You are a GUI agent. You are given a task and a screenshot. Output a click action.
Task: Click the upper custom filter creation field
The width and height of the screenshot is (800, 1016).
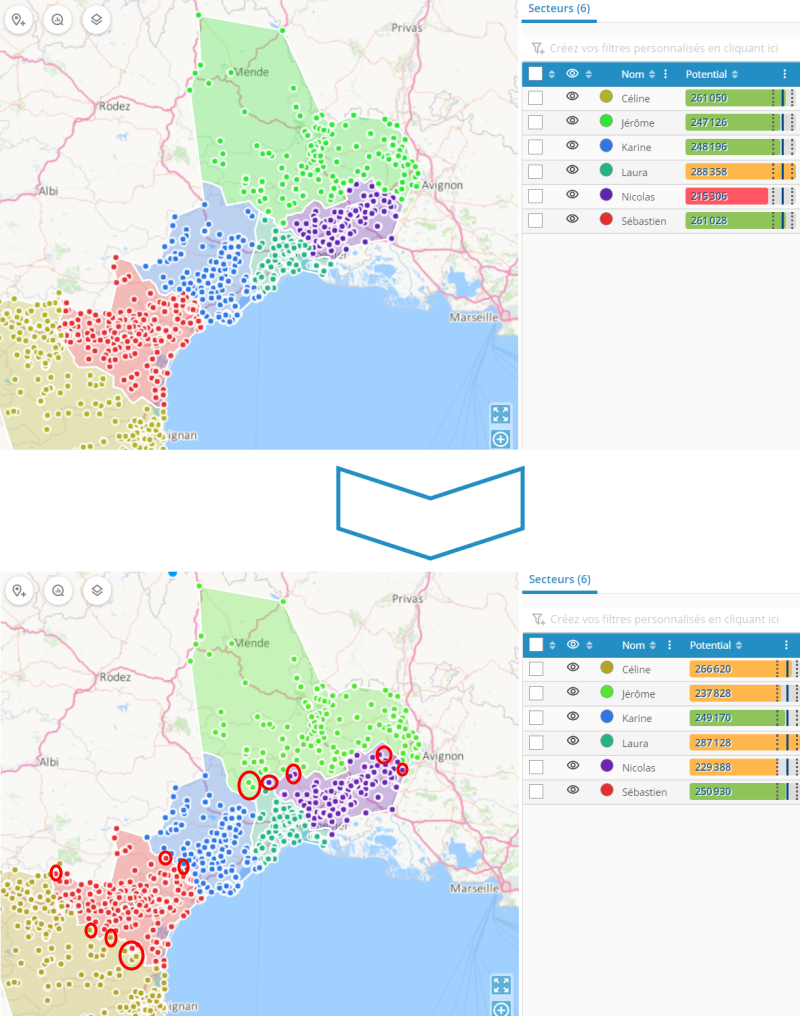(x=663, y=47)
